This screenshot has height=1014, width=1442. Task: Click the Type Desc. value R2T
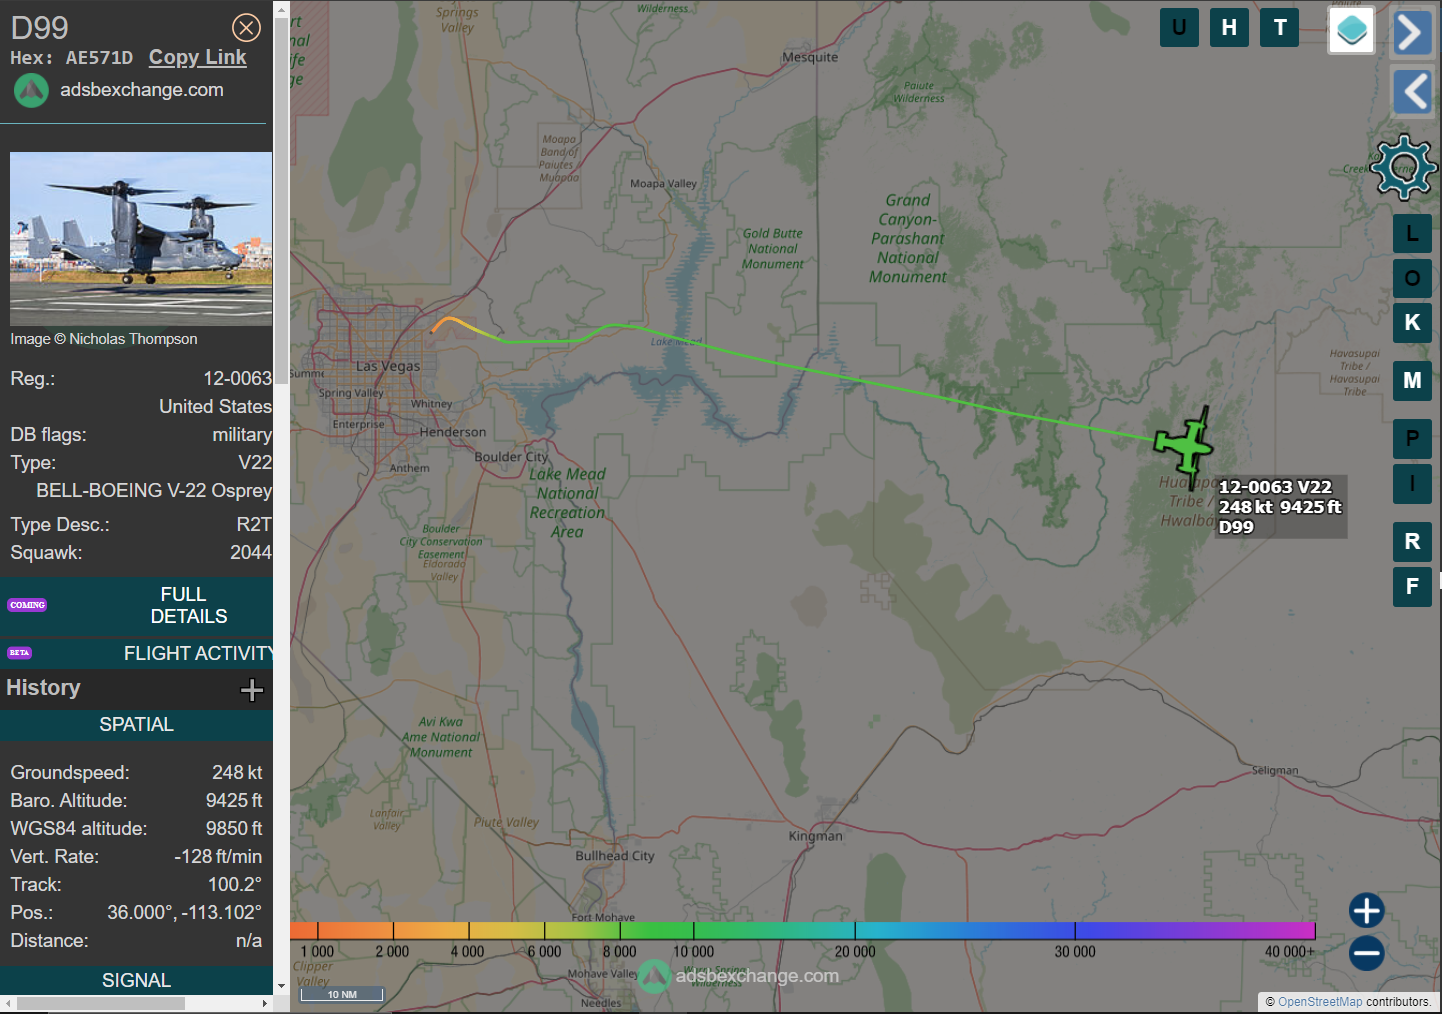tap(254, 525)
